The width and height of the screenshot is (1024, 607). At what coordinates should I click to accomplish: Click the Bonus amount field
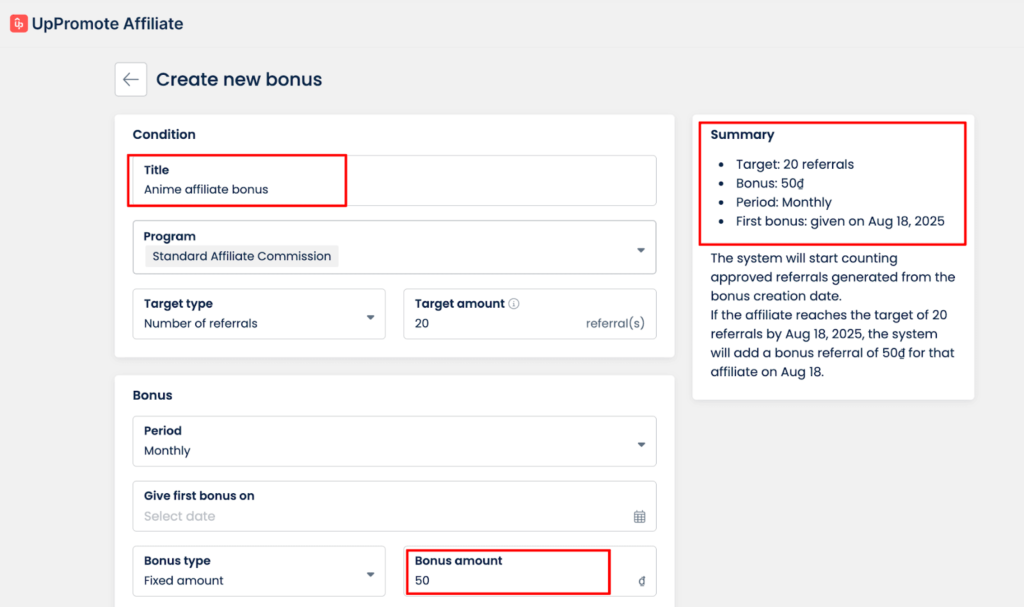(x=530, y=571)
